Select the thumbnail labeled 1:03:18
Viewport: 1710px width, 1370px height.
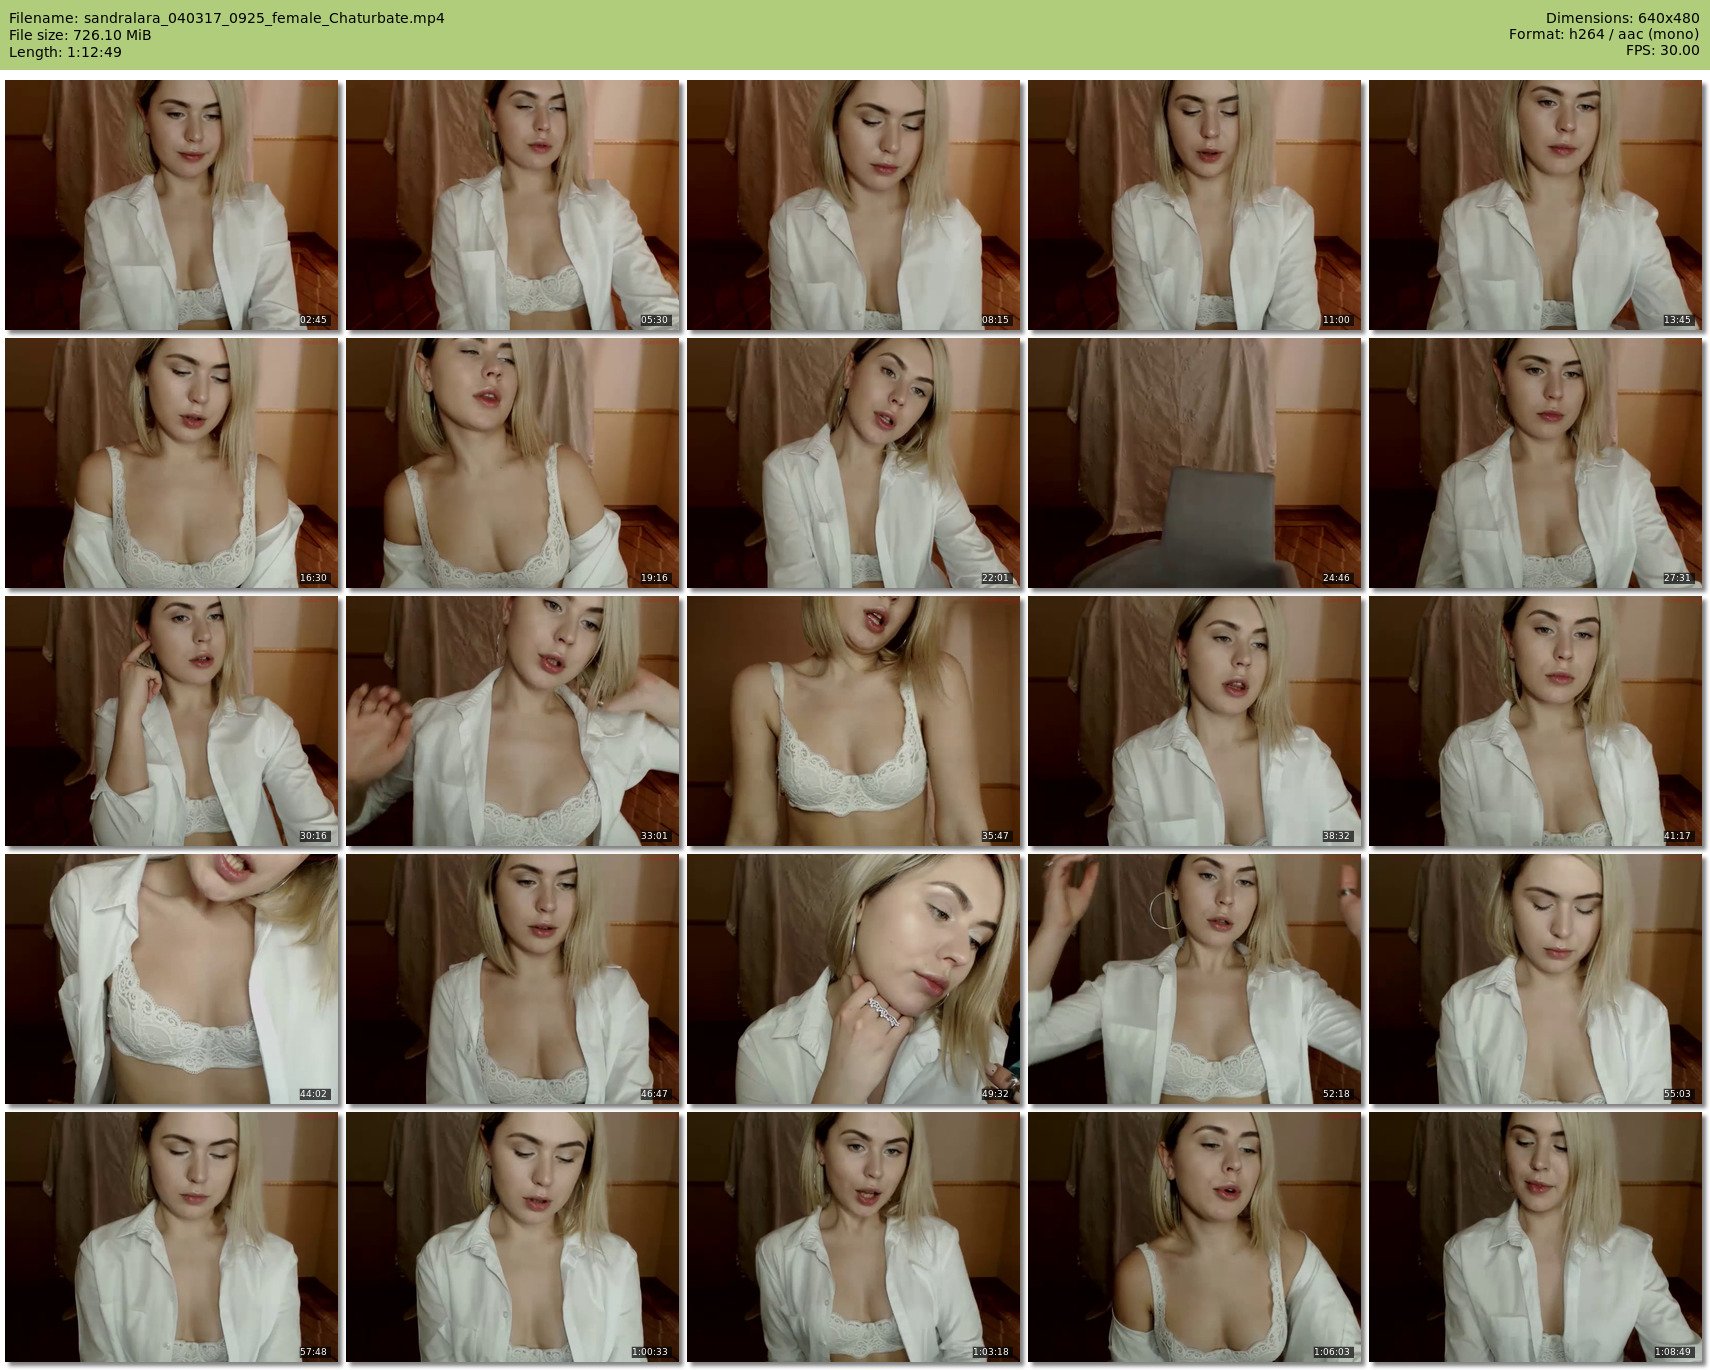(854, 1237)
